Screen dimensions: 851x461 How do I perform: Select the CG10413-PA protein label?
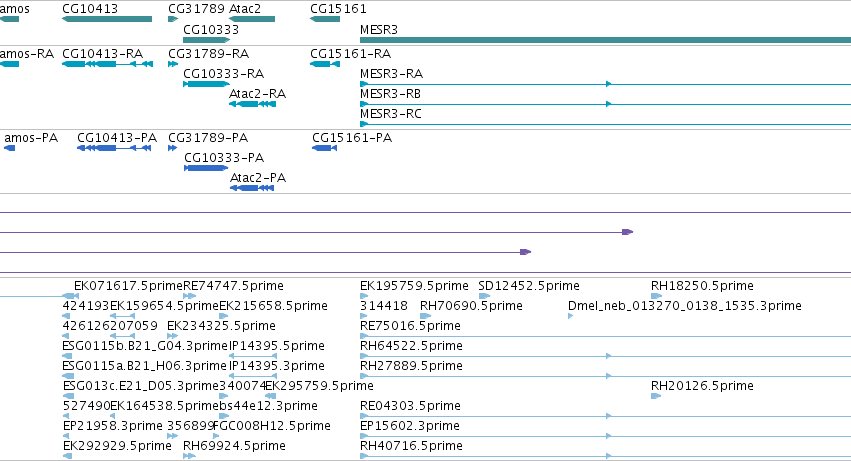[117, 138]
